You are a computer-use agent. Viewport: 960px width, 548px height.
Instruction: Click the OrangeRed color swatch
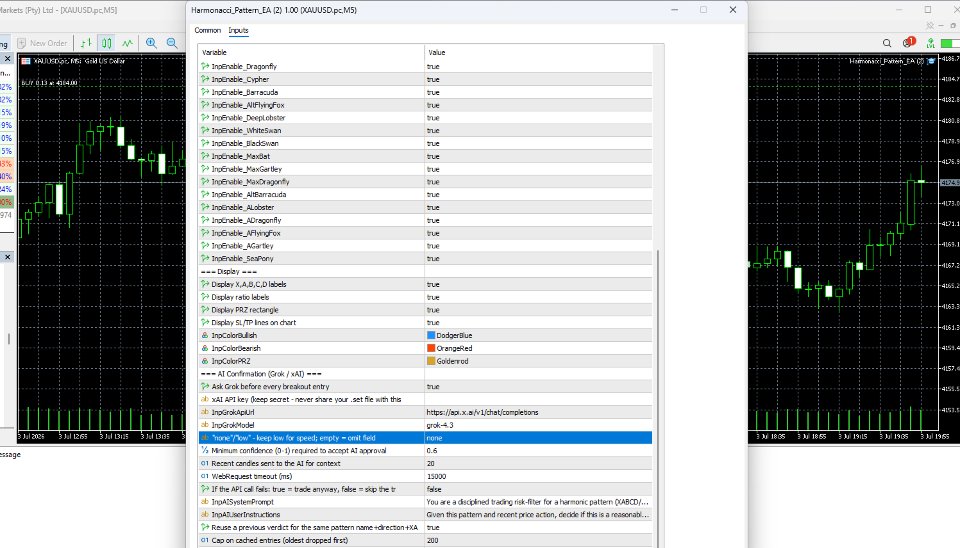coord(431,348)
